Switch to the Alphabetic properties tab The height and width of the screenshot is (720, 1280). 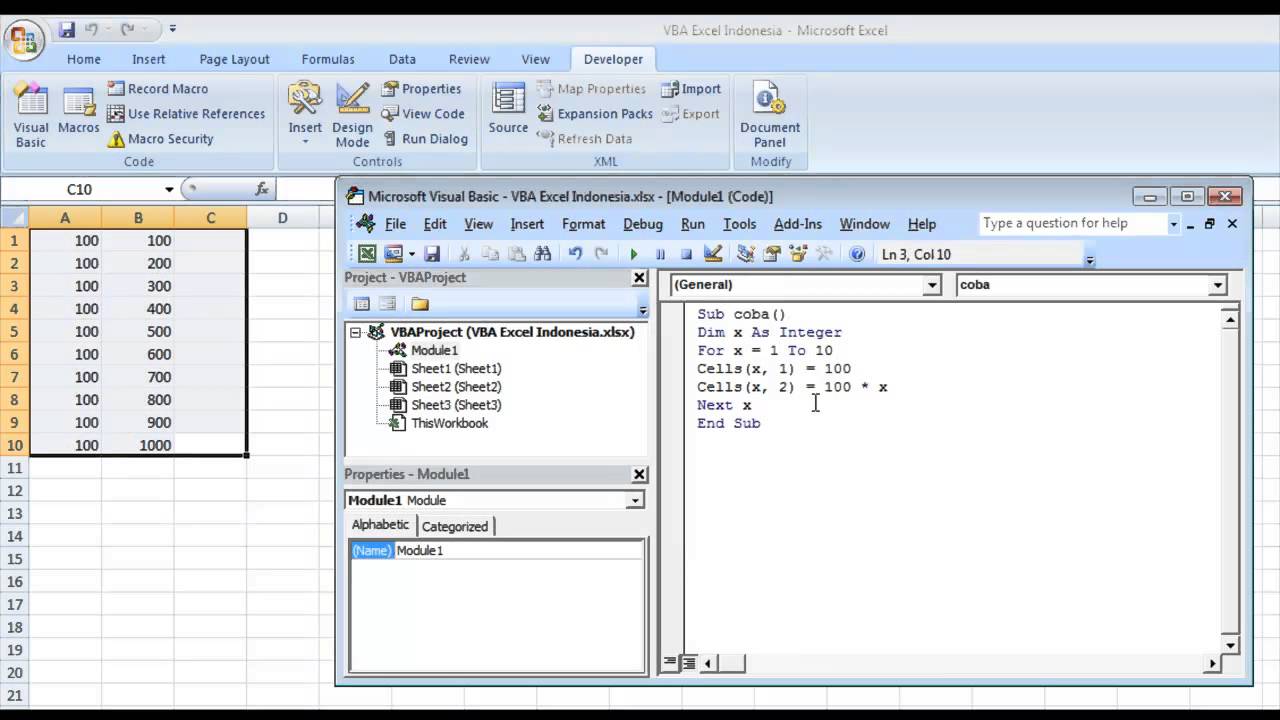(380, 525)
